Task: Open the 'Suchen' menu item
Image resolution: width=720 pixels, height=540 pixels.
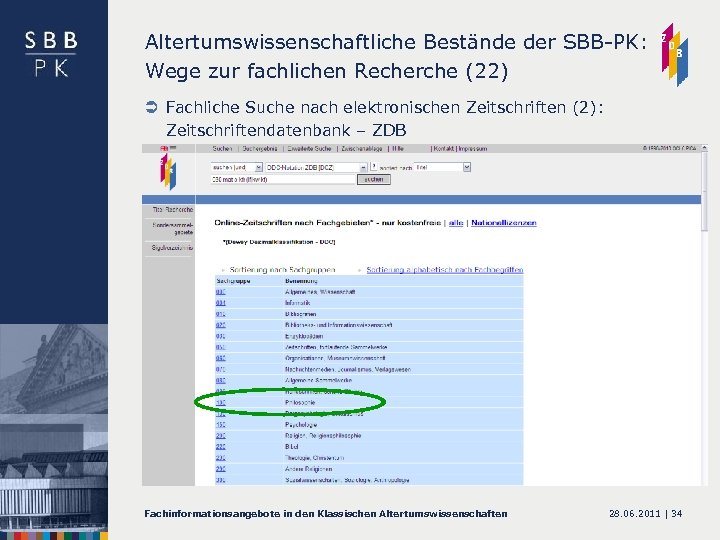Action: pyautogui.click(x=222, y=149)
